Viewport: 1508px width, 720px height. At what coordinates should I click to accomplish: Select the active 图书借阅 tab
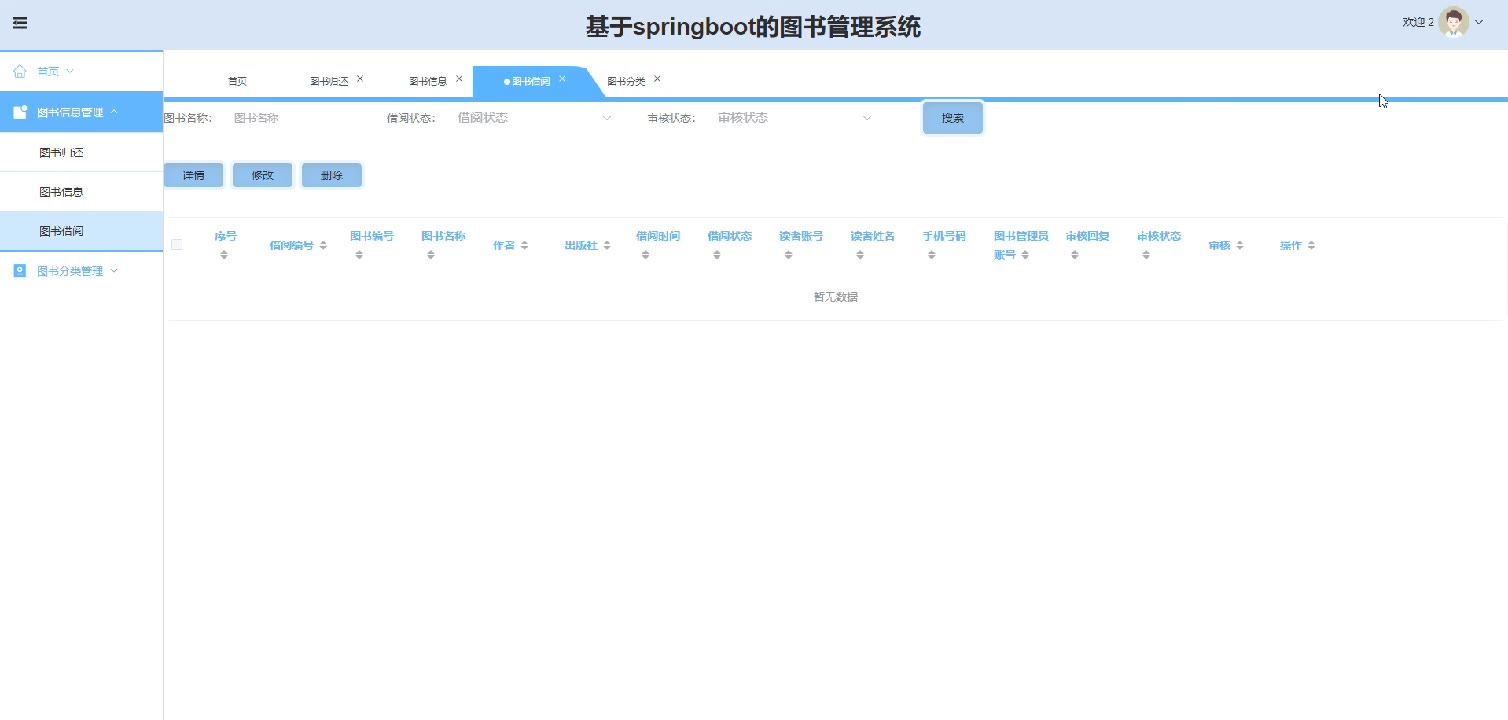click(x=531, y=82)
